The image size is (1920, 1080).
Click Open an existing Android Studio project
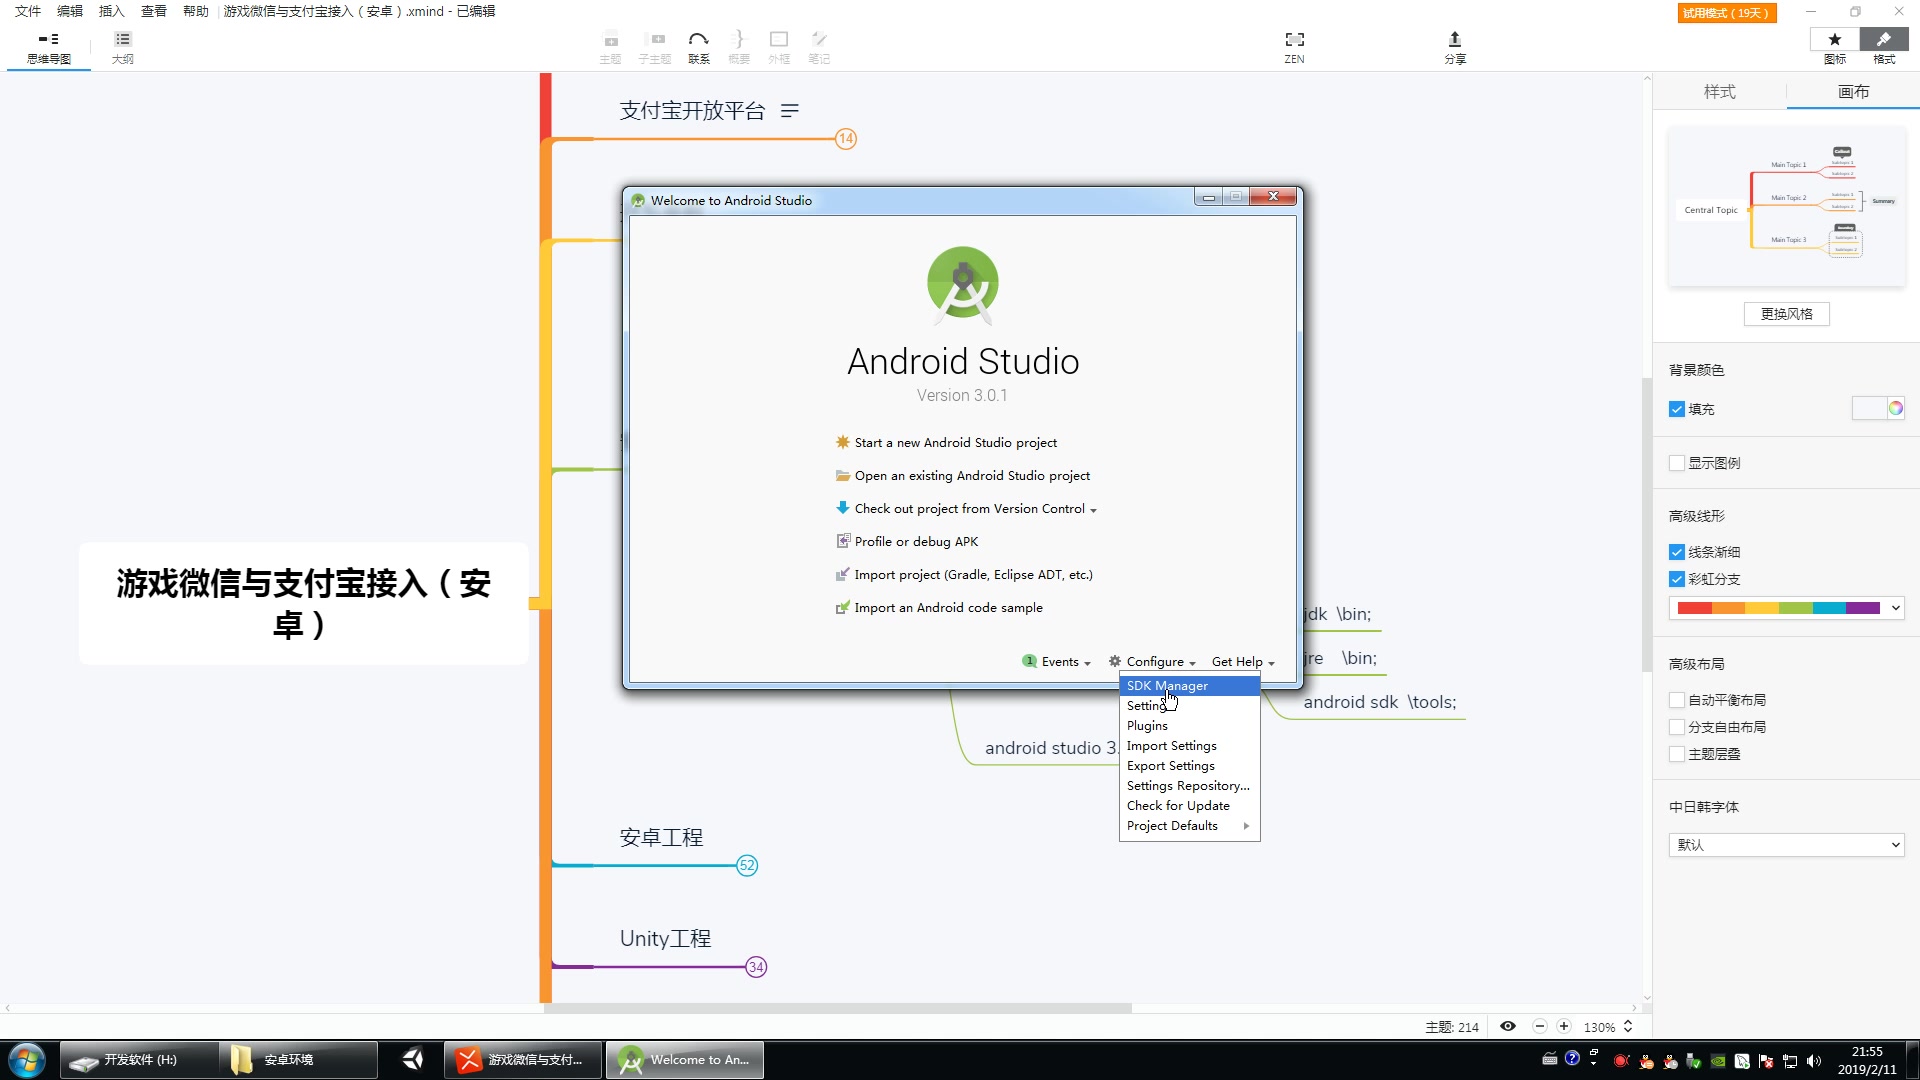point(962,476)
